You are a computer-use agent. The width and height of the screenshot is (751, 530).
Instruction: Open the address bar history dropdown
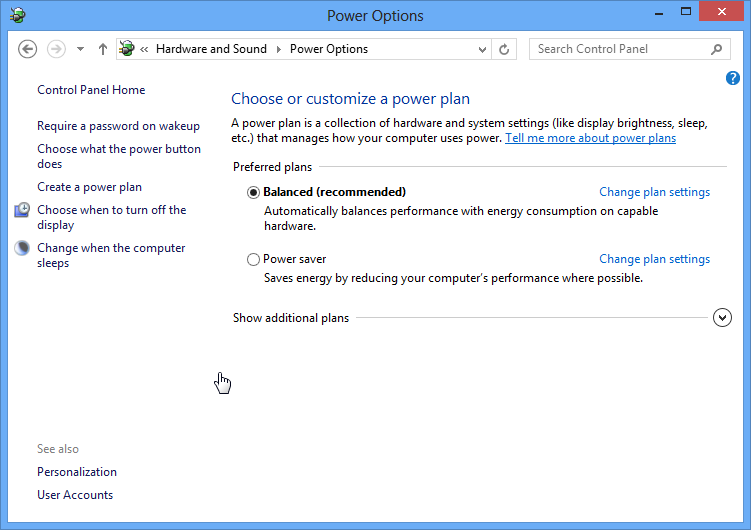[x=482, y=49]
